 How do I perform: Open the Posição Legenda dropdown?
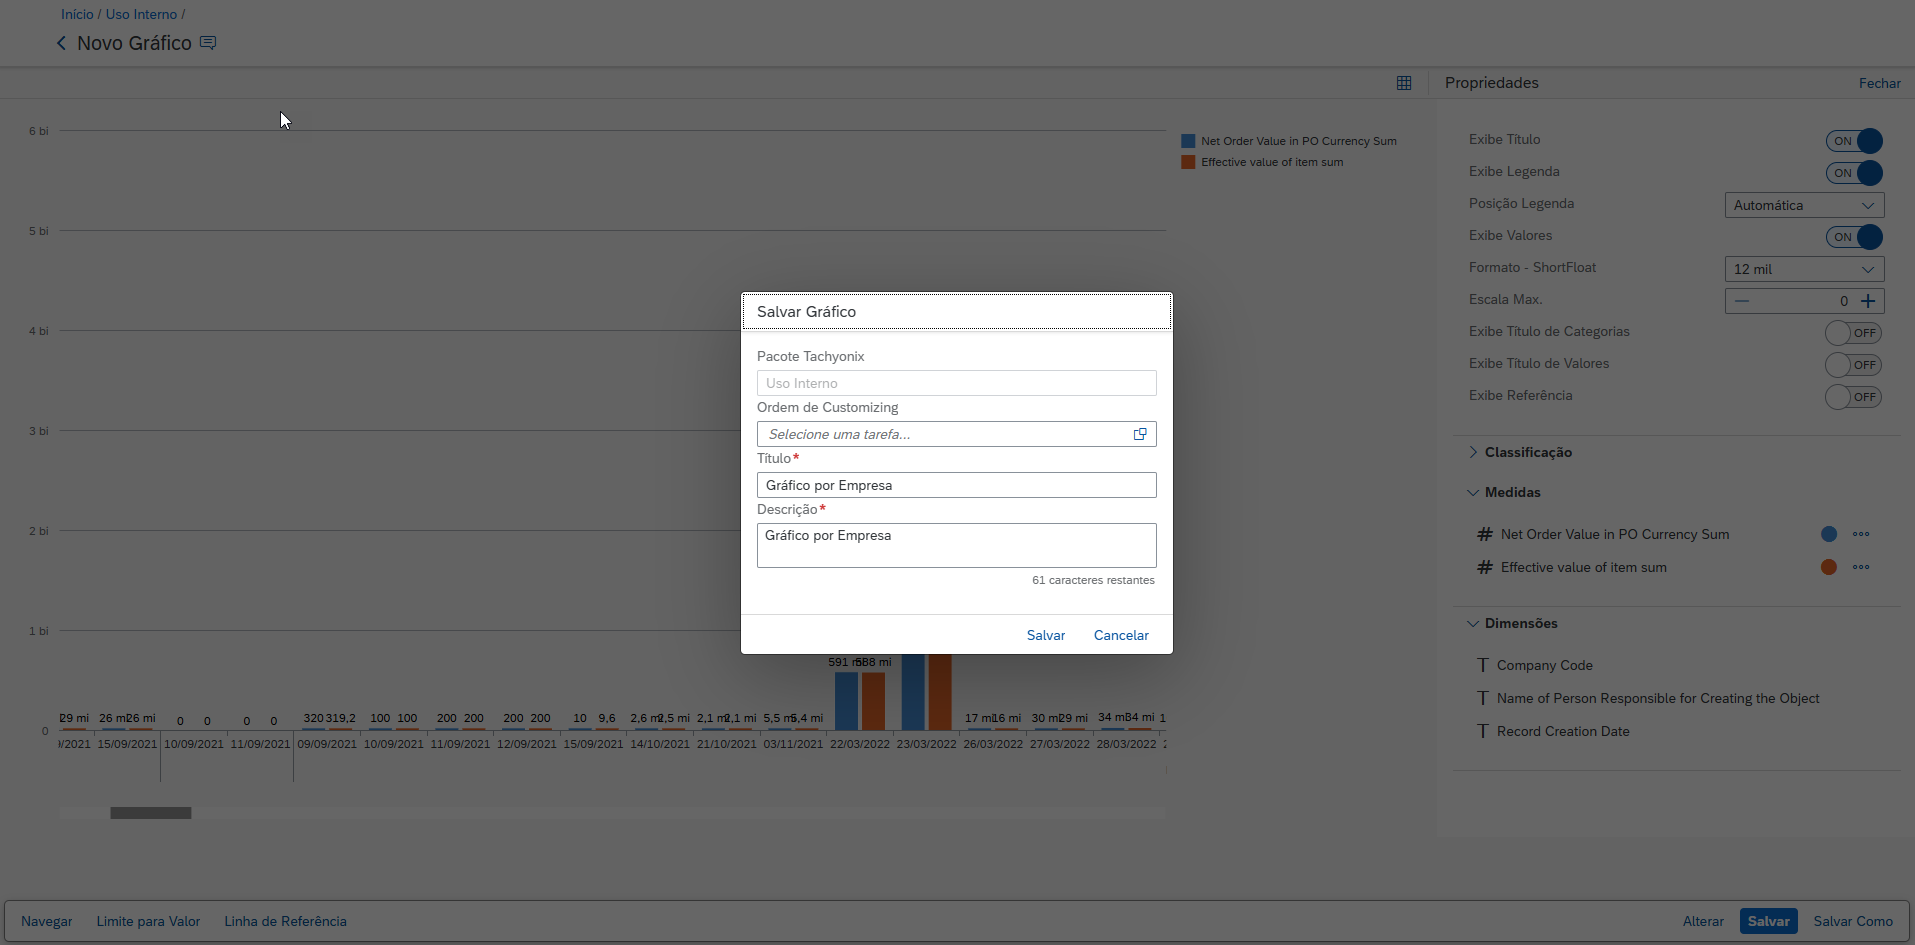(1804, 205)
